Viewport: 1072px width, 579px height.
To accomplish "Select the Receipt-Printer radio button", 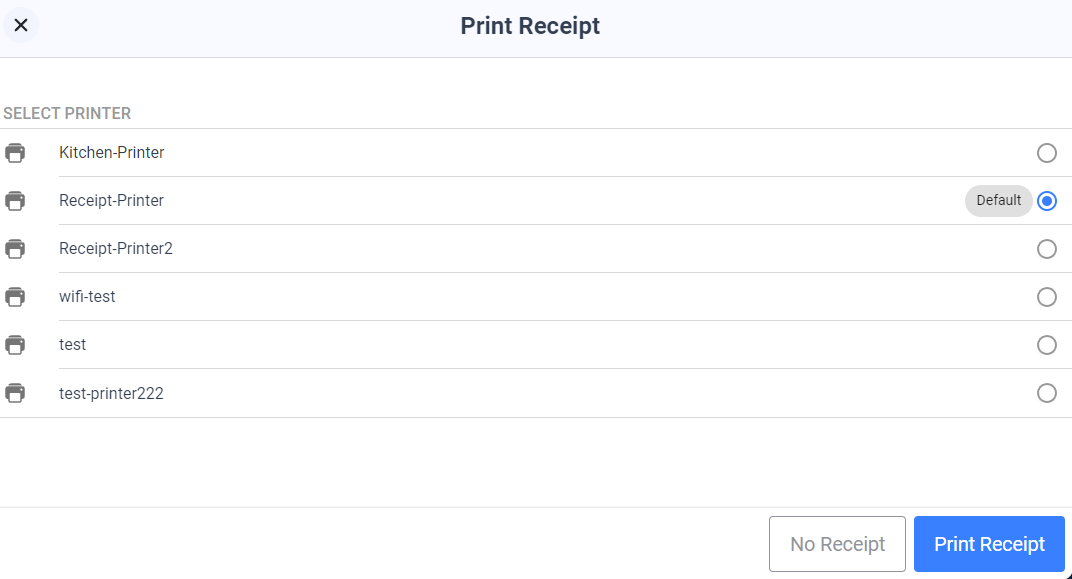I will 1047,201.
